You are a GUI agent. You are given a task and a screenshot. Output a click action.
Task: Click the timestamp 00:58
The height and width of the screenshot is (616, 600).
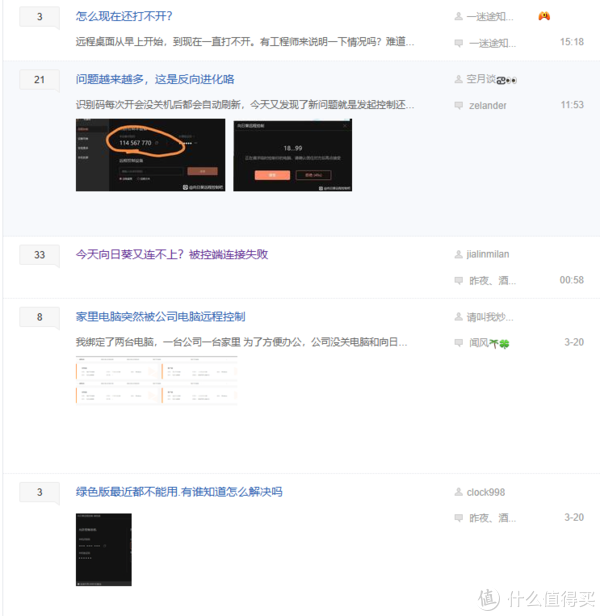point(572,280)
